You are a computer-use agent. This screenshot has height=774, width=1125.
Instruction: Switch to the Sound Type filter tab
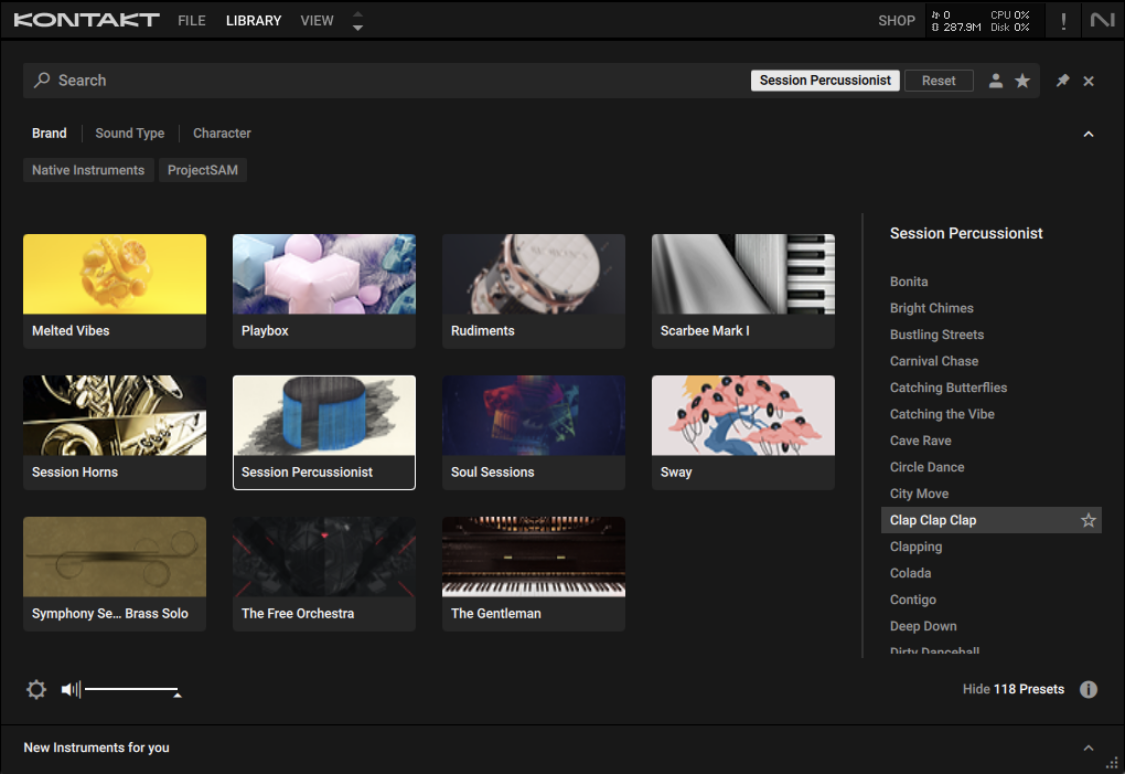(129, 133)
